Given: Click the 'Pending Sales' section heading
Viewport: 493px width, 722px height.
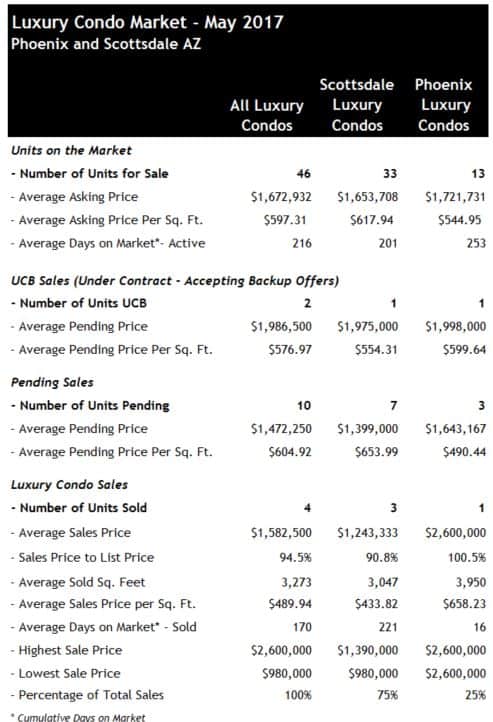Looking at the screenshot, I should tap(52, 383).
